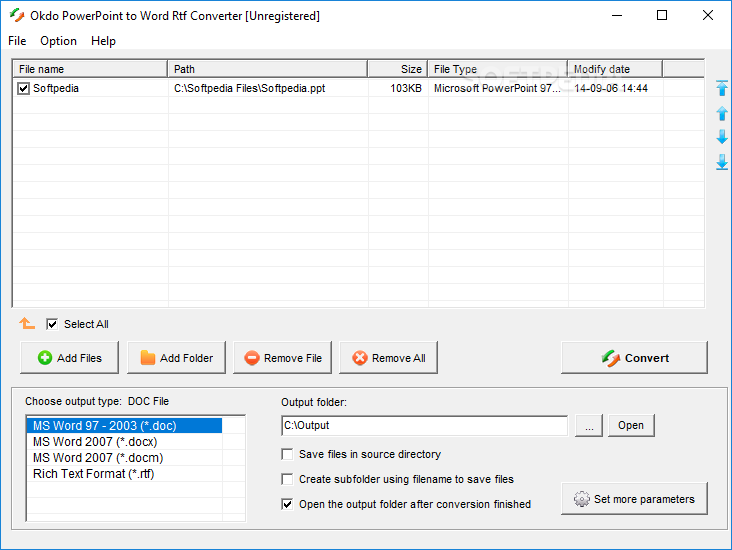The image size is (732, 550).
Task: Enable Save files in source directory
Action: click(x=287, y=454)
